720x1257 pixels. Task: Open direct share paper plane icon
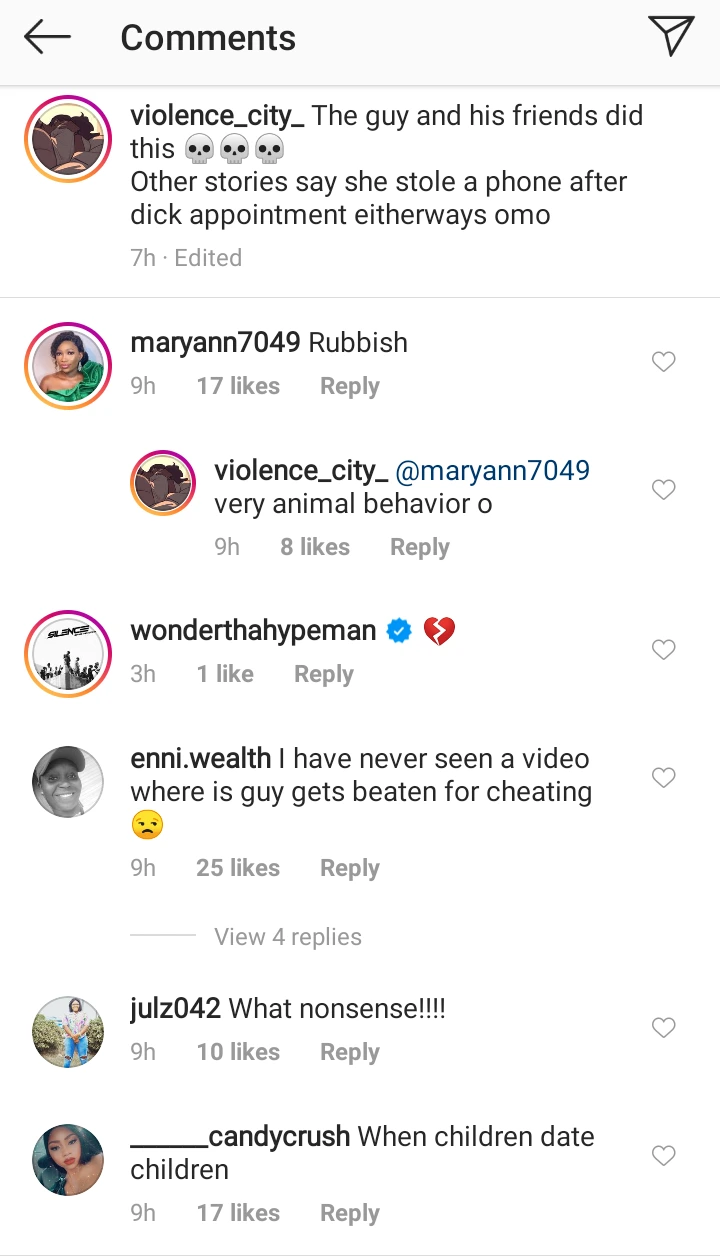tap(671, 38)
